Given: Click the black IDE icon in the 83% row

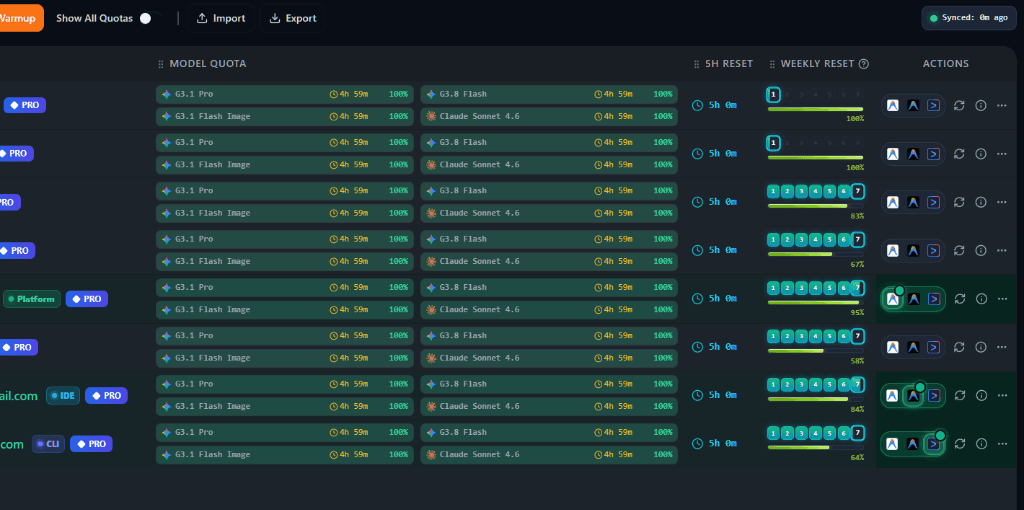Looking at the screenshot, I should pyautogui.click(x=913, y=202).
